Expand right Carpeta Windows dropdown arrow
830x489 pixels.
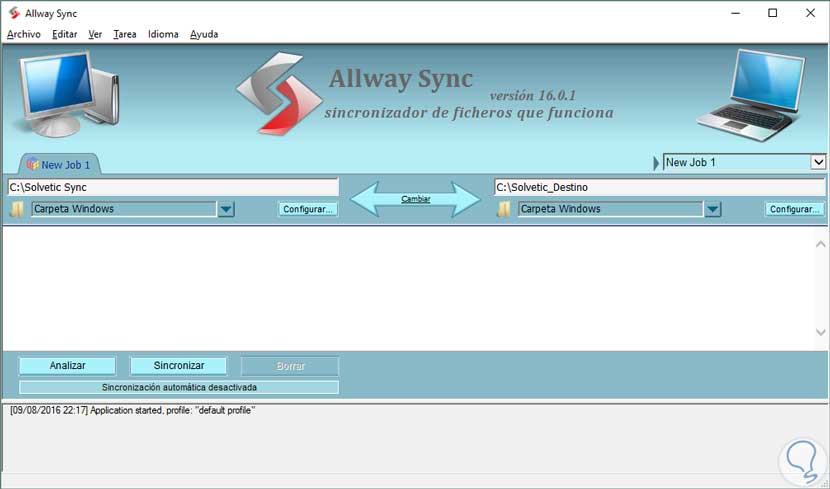712,209
